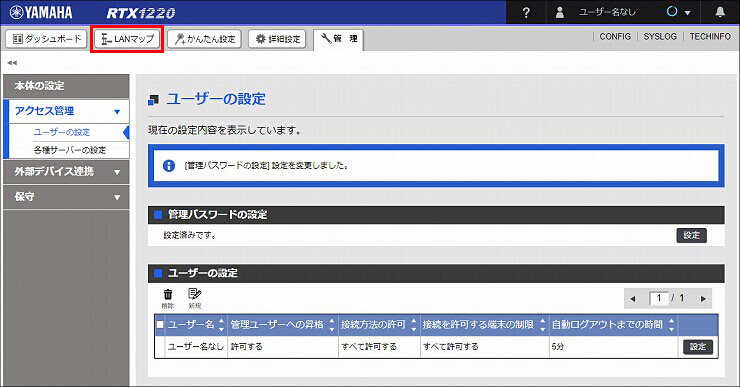Screen dimensions: 740x387
Task: Open the TECHINFO link
Action: (x=710, y=36)
